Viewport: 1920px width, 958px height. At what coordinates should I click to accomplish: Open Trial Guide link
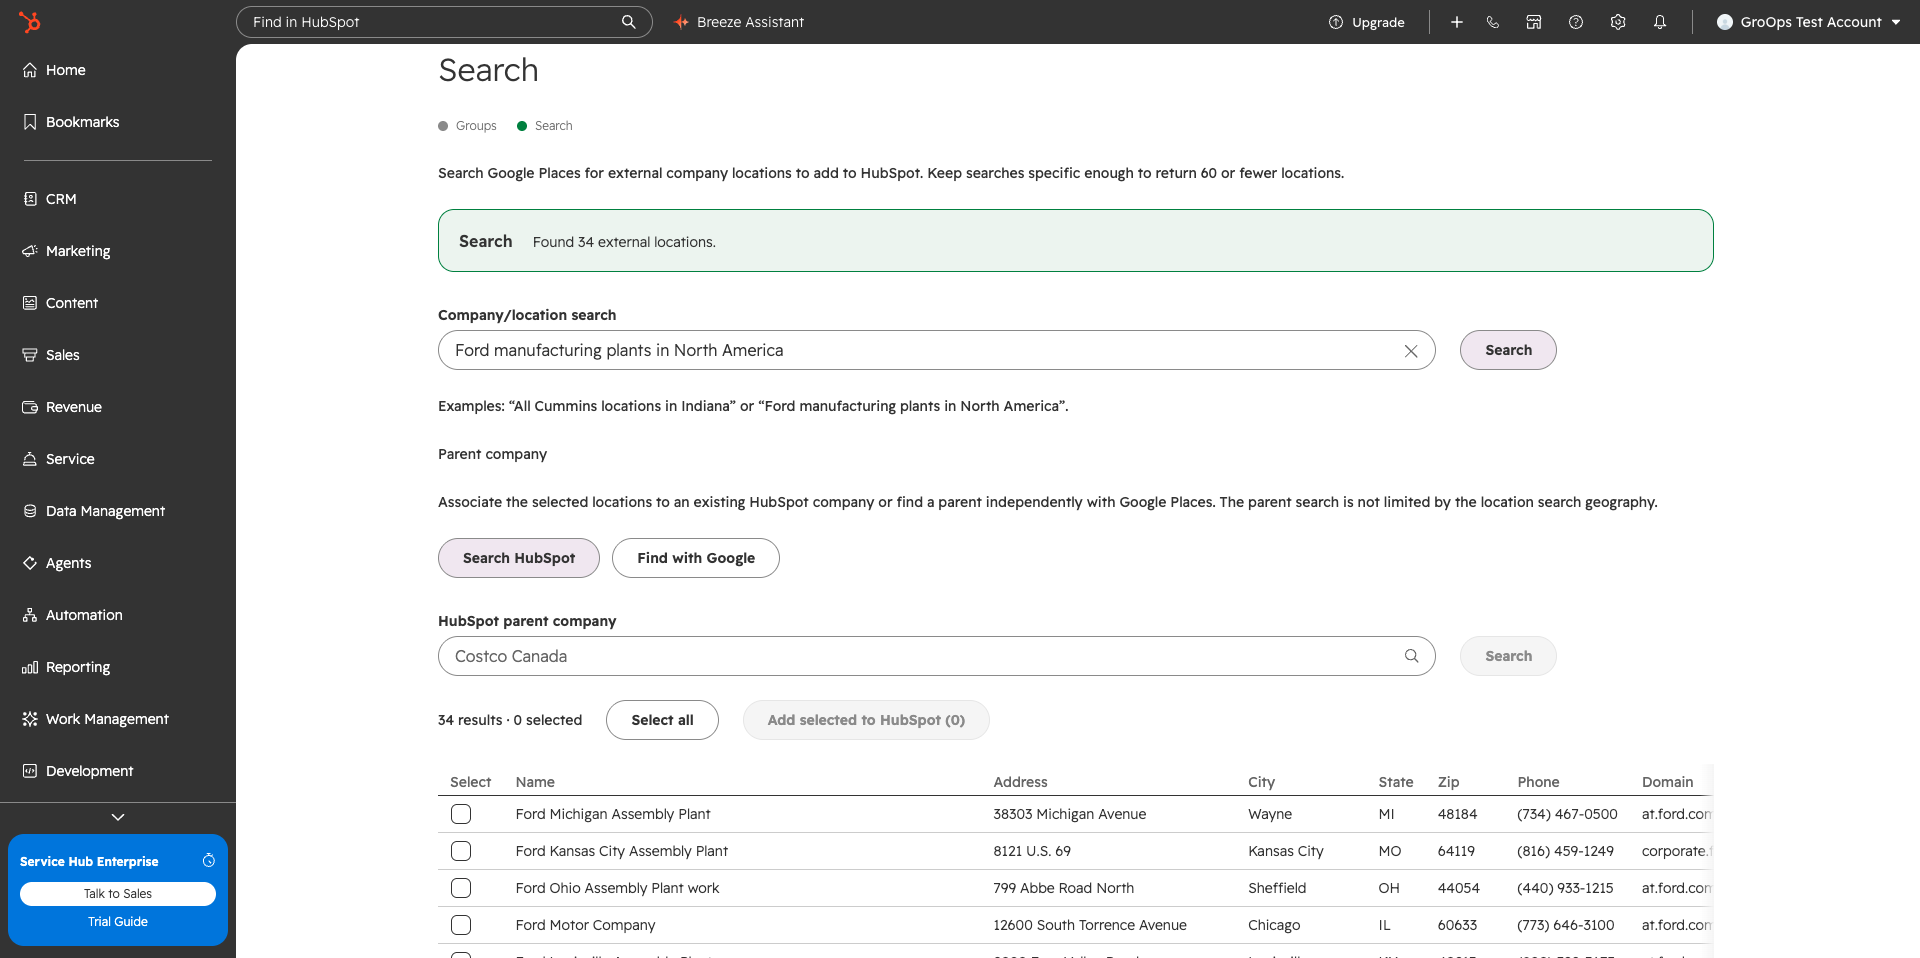click(118, 922)
